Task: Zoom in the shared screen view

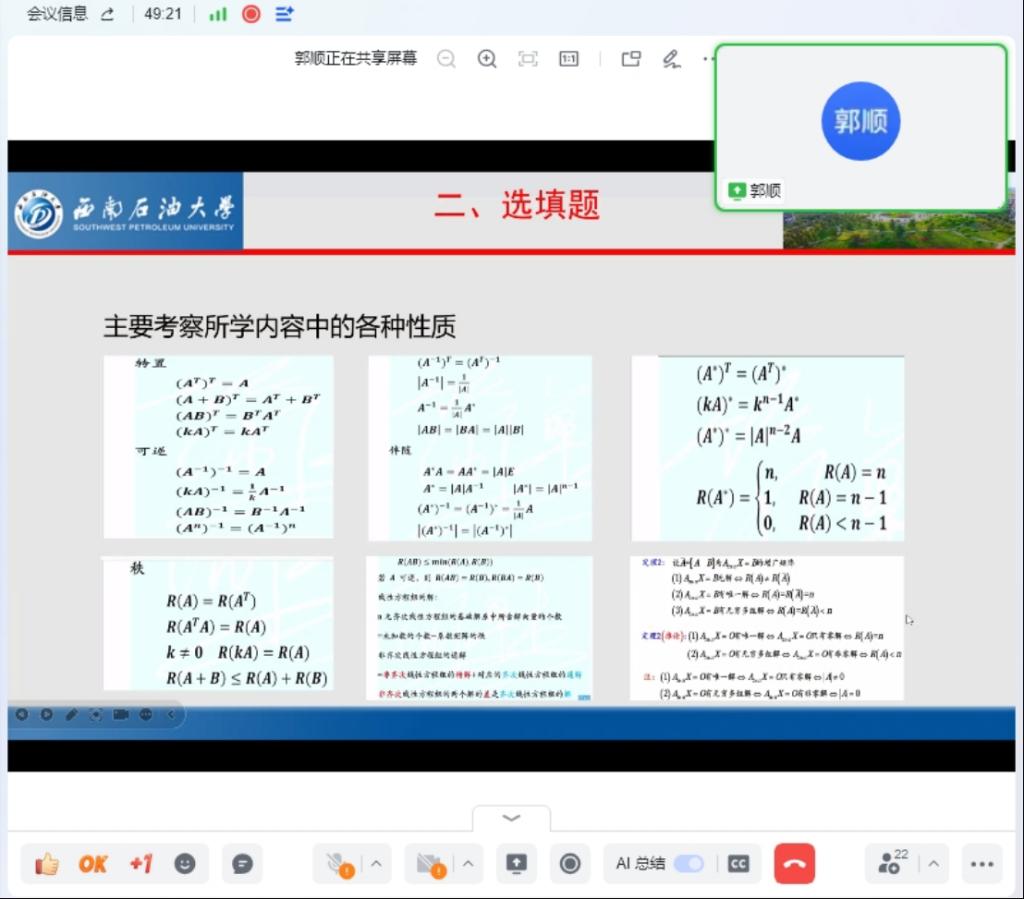Action: coord(487,59)
